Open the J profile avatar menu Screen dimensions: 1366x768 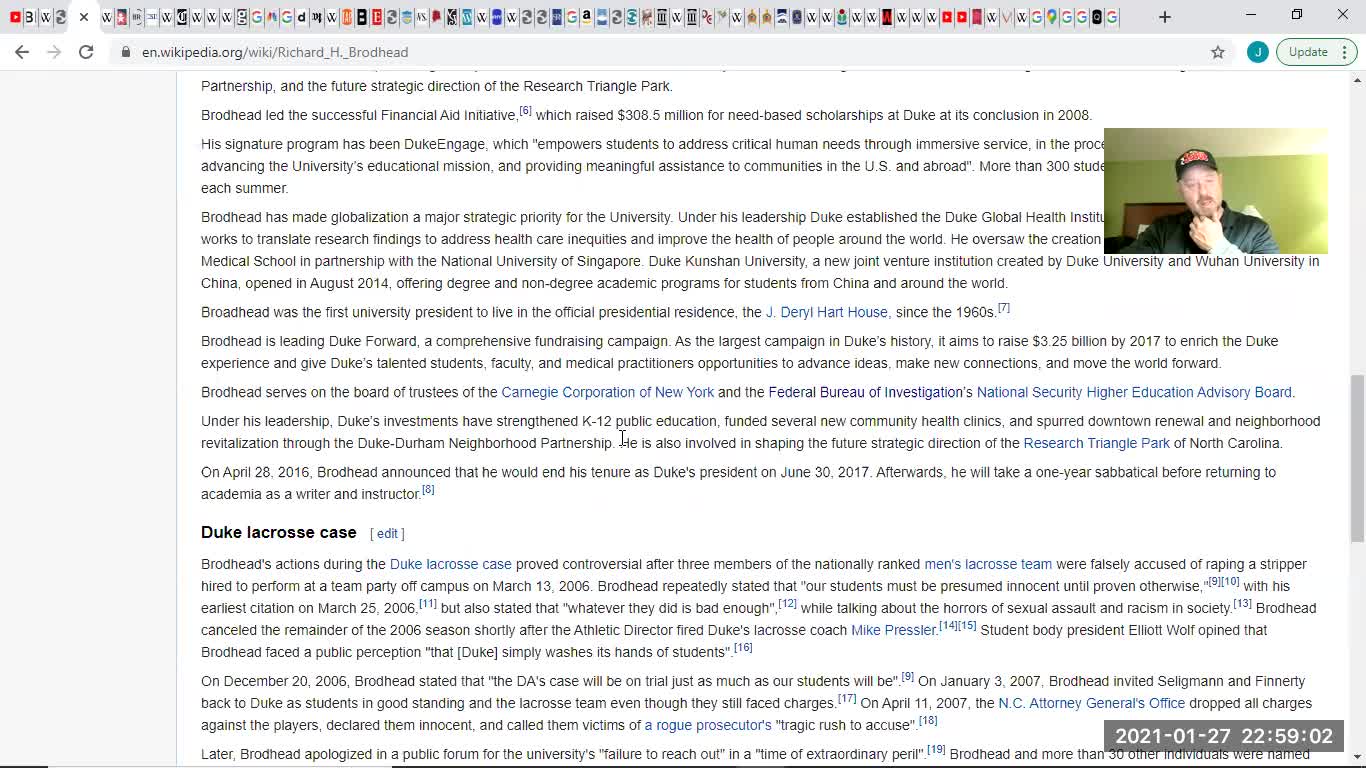[x=1258, y=52]
